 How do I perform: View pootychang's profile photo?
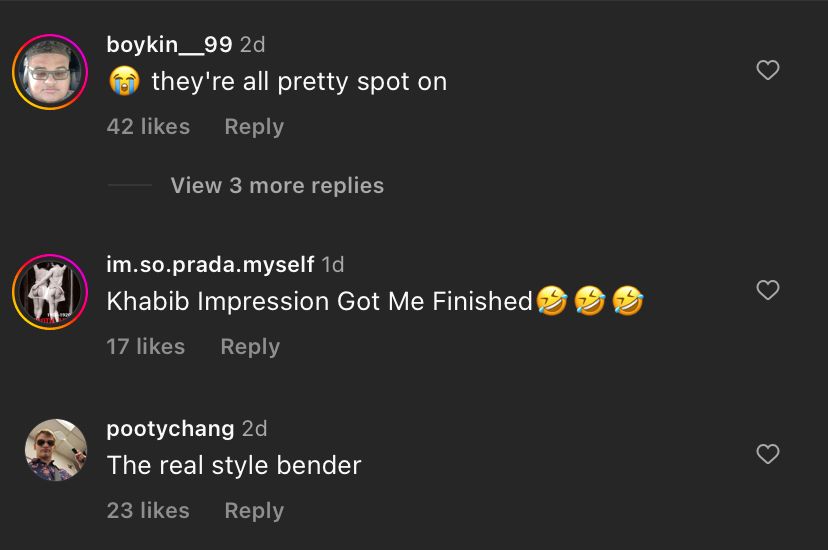pyautogui.click(x=56, y=450)
